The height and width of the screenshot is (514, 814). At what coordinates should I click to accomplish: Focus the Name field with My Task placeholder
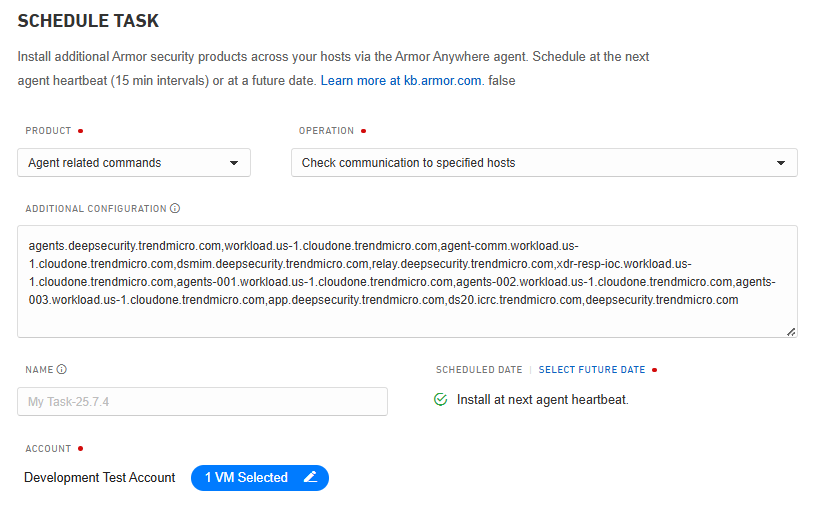point(202,402)
